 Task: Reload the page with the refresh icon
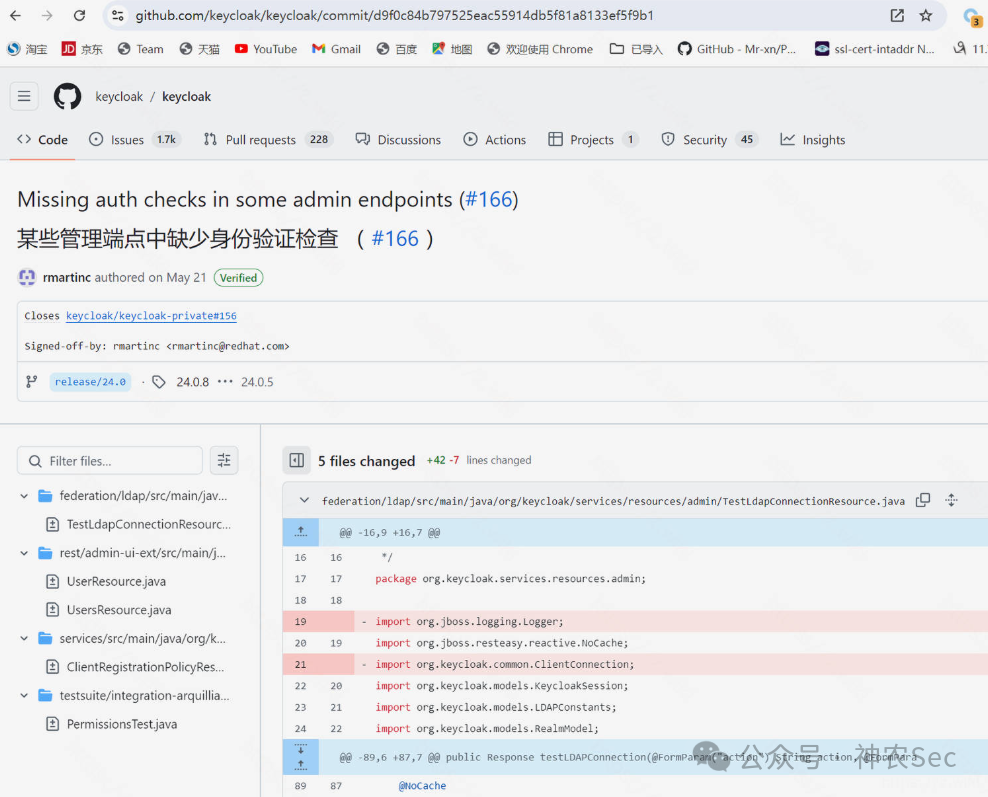click(x=79, y=15)
